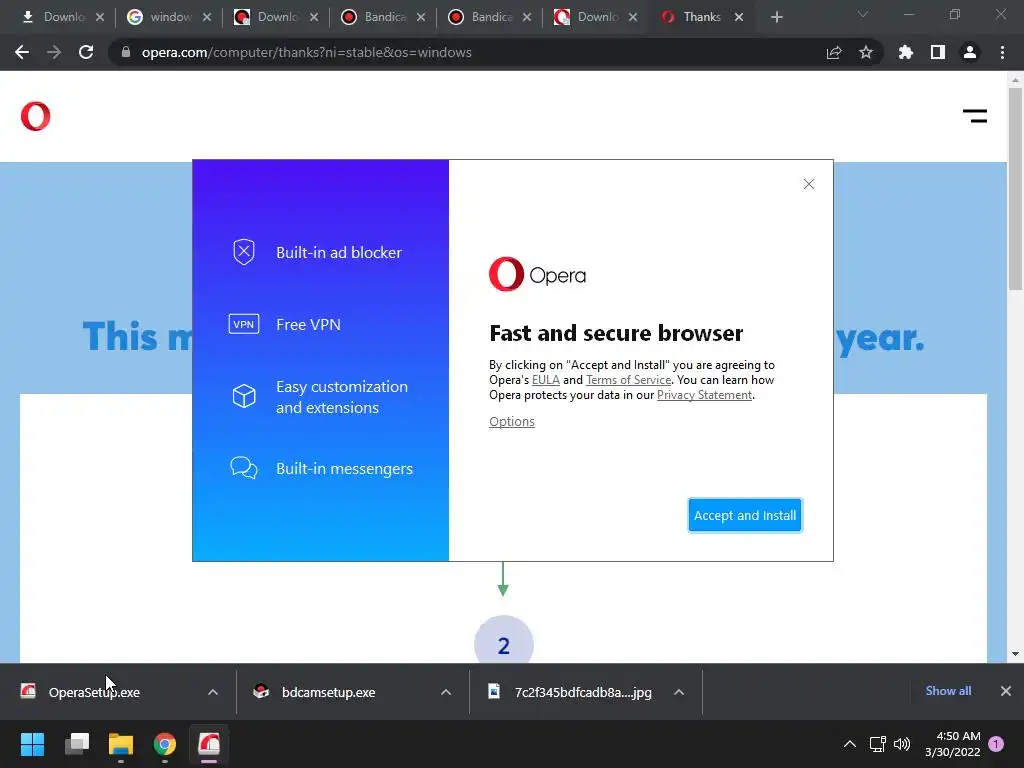Expand the jpg download options chevron
The width and height of the screenshot is (1024, 768).
pyautogui.click(x=679, y=692)
